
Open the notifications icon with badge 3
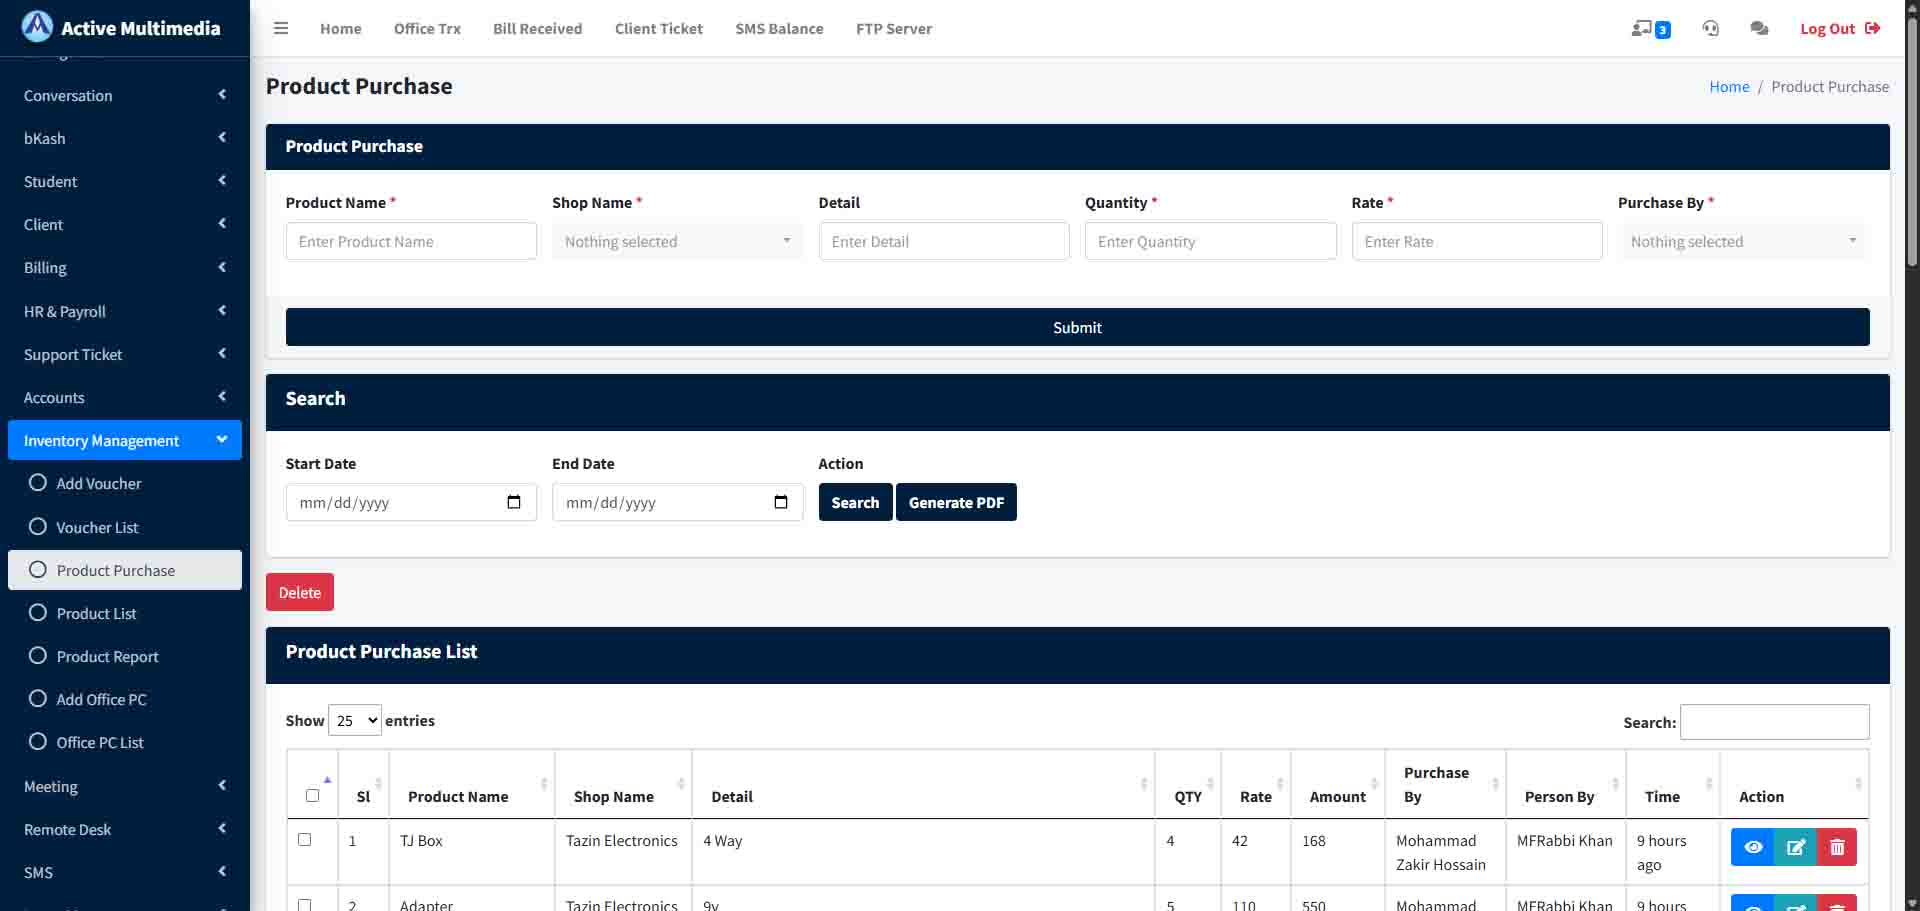(1650, 29)
